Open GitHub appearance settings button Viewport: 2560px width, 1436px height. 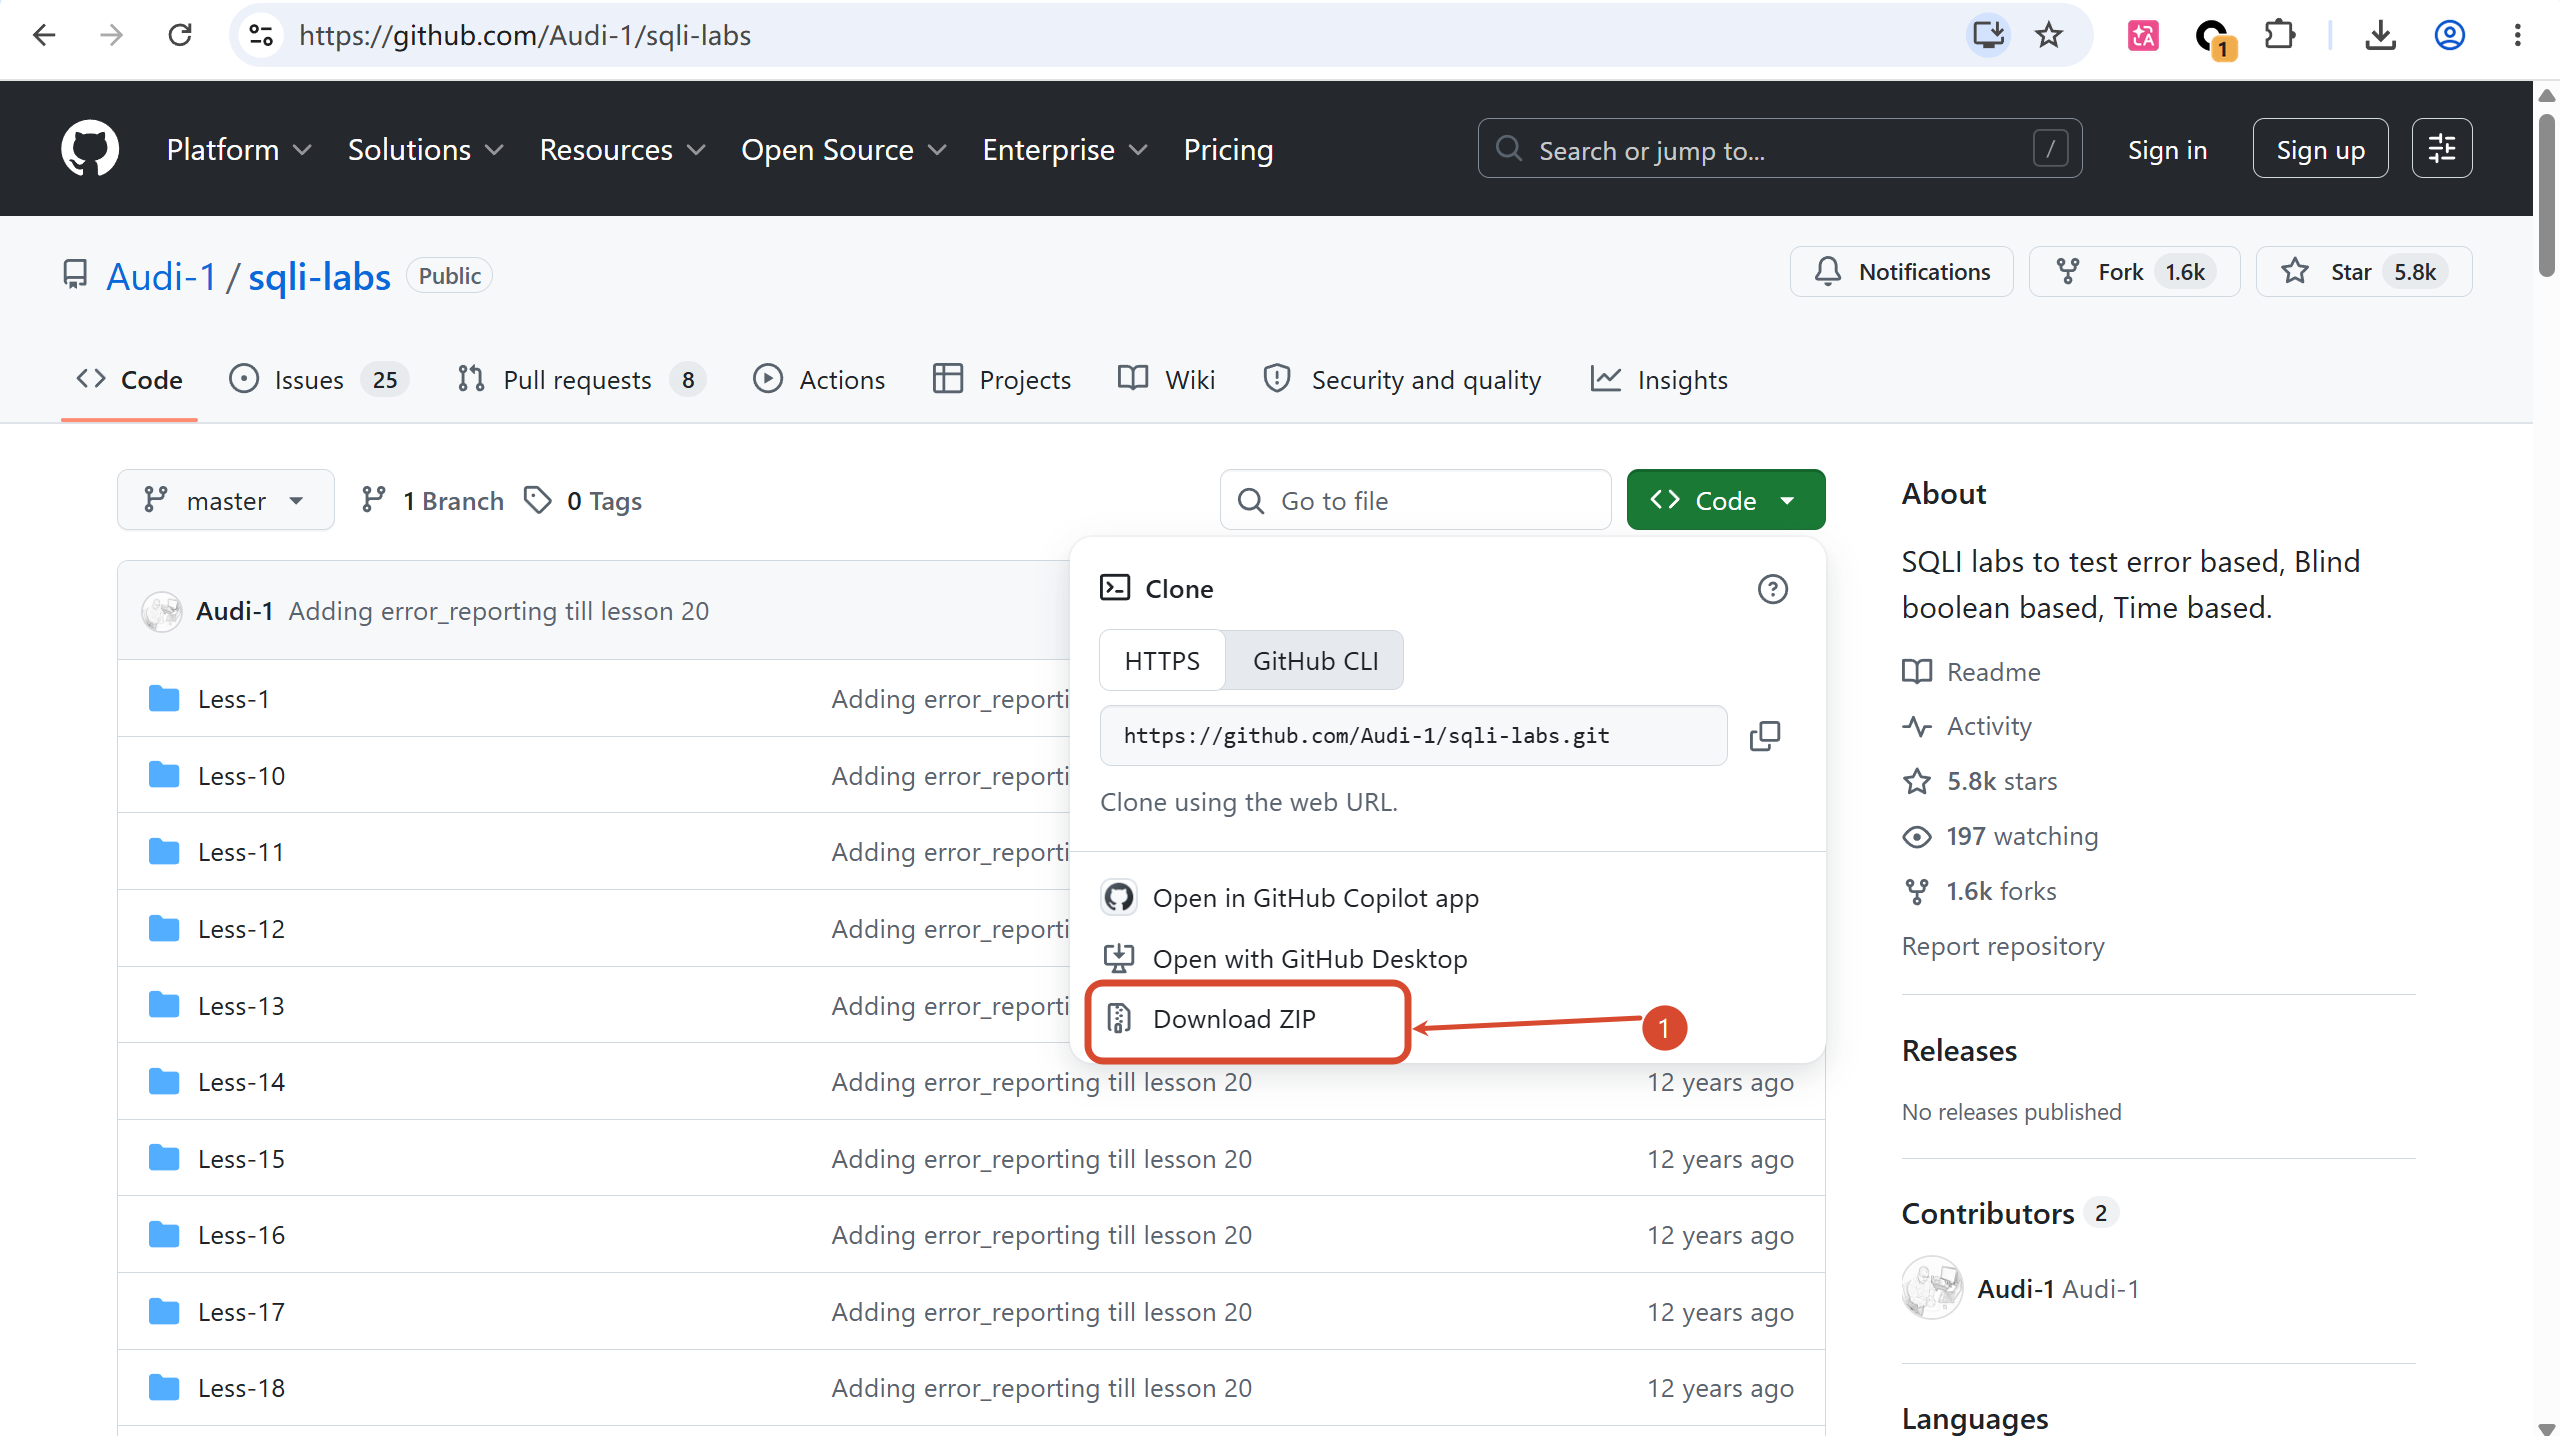[2442, 148]
